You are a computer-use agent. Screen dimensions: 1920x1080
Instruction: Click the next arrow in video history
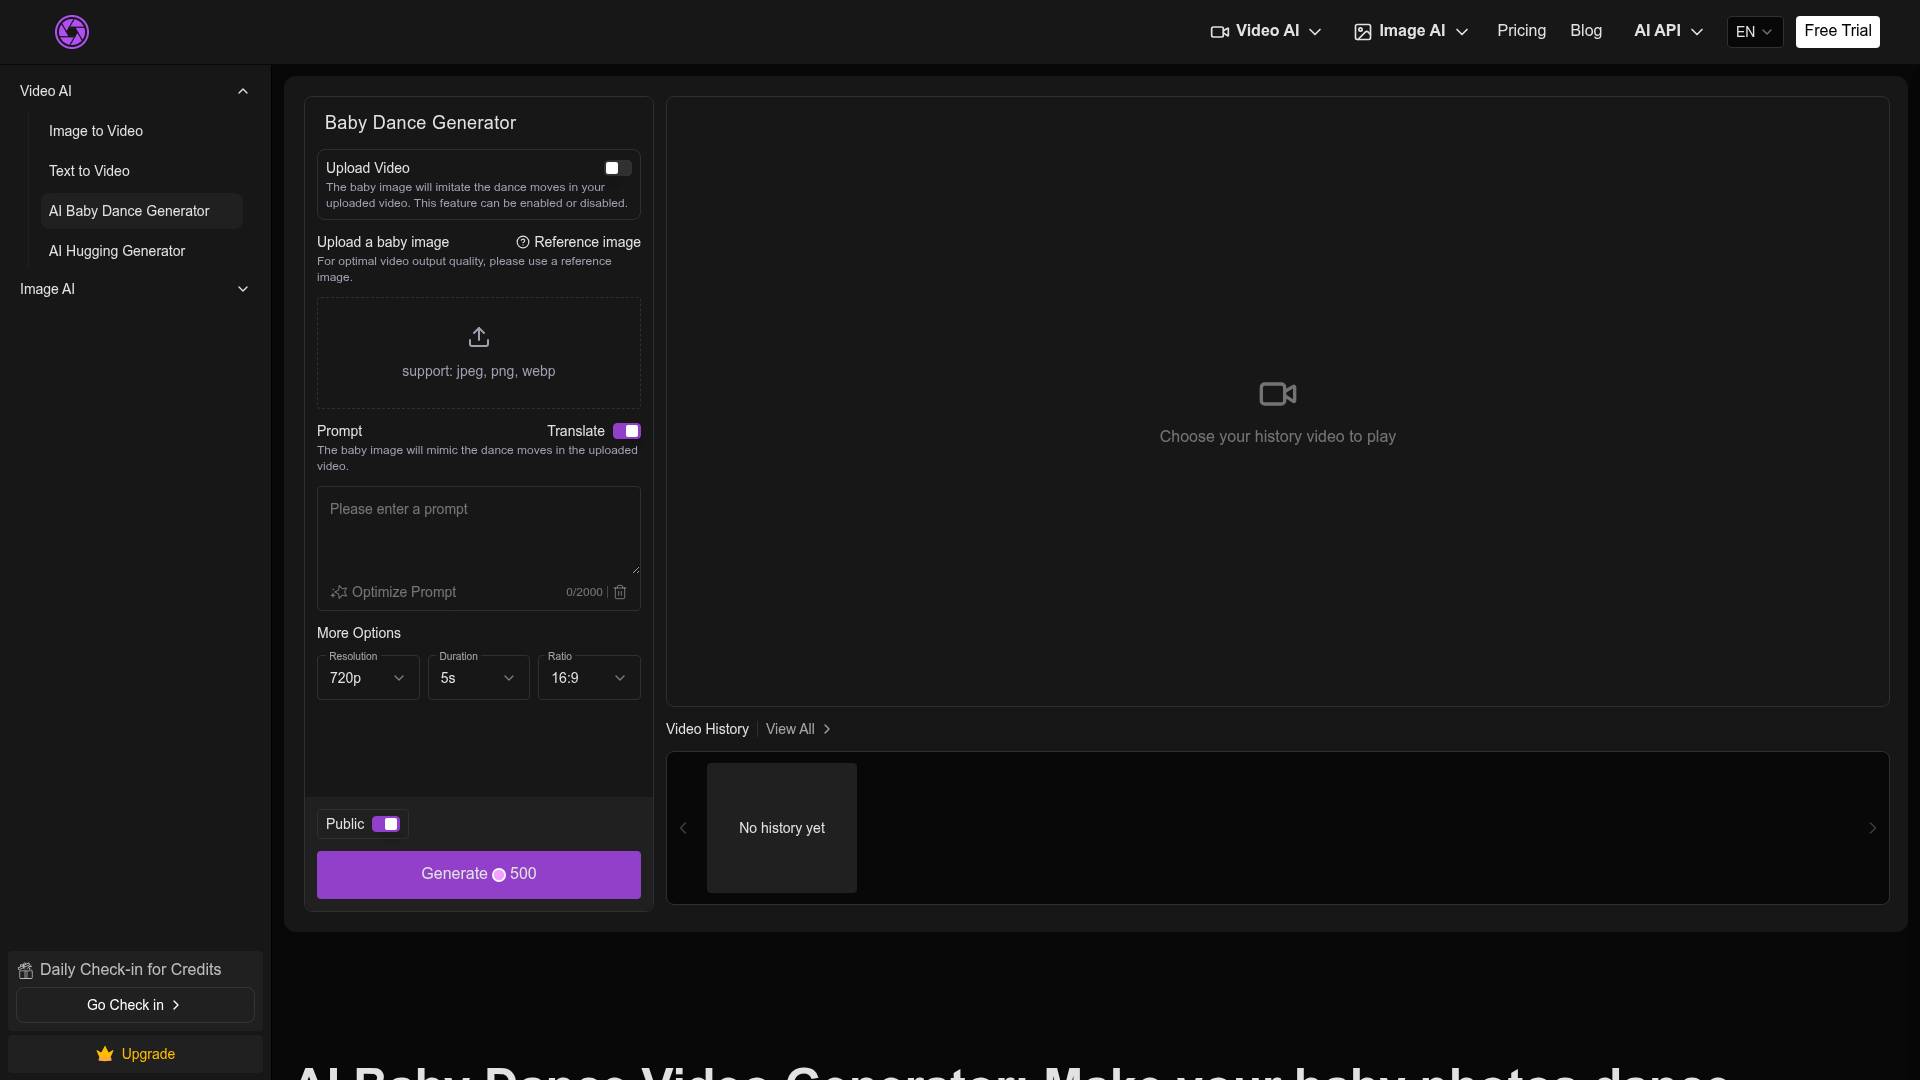pos(1873,828)
